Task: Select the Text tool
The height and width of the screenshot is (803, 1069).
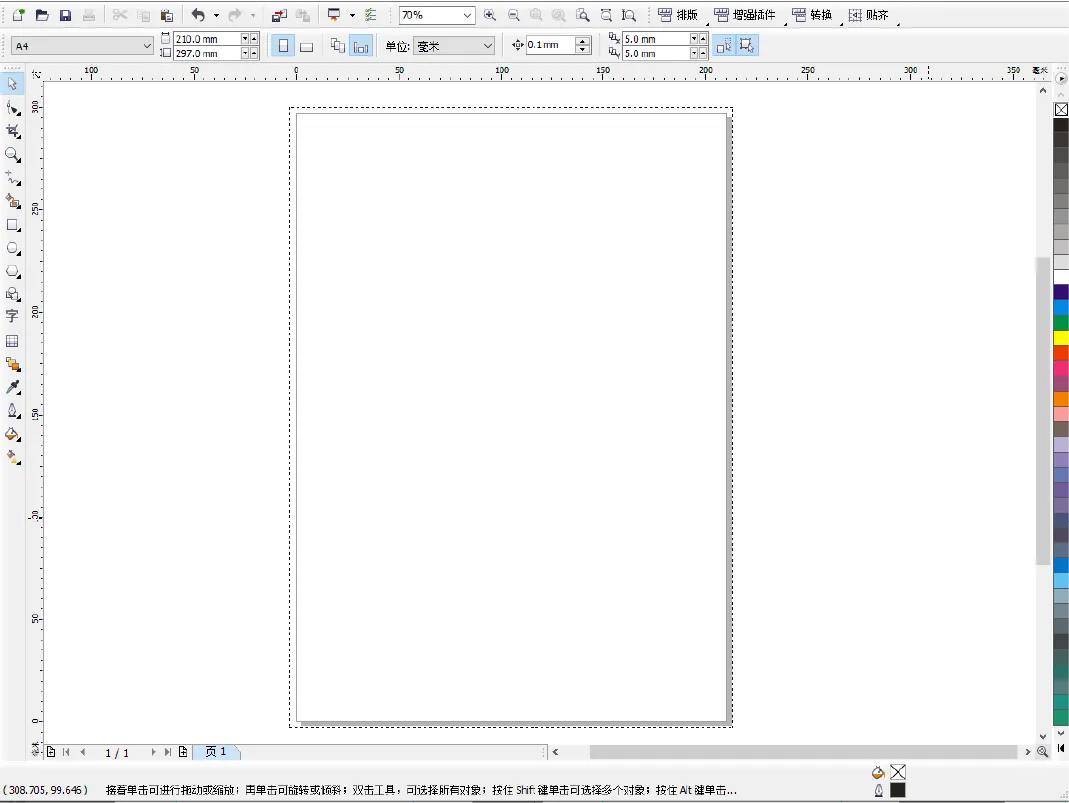Action: [x=12, y=316]
